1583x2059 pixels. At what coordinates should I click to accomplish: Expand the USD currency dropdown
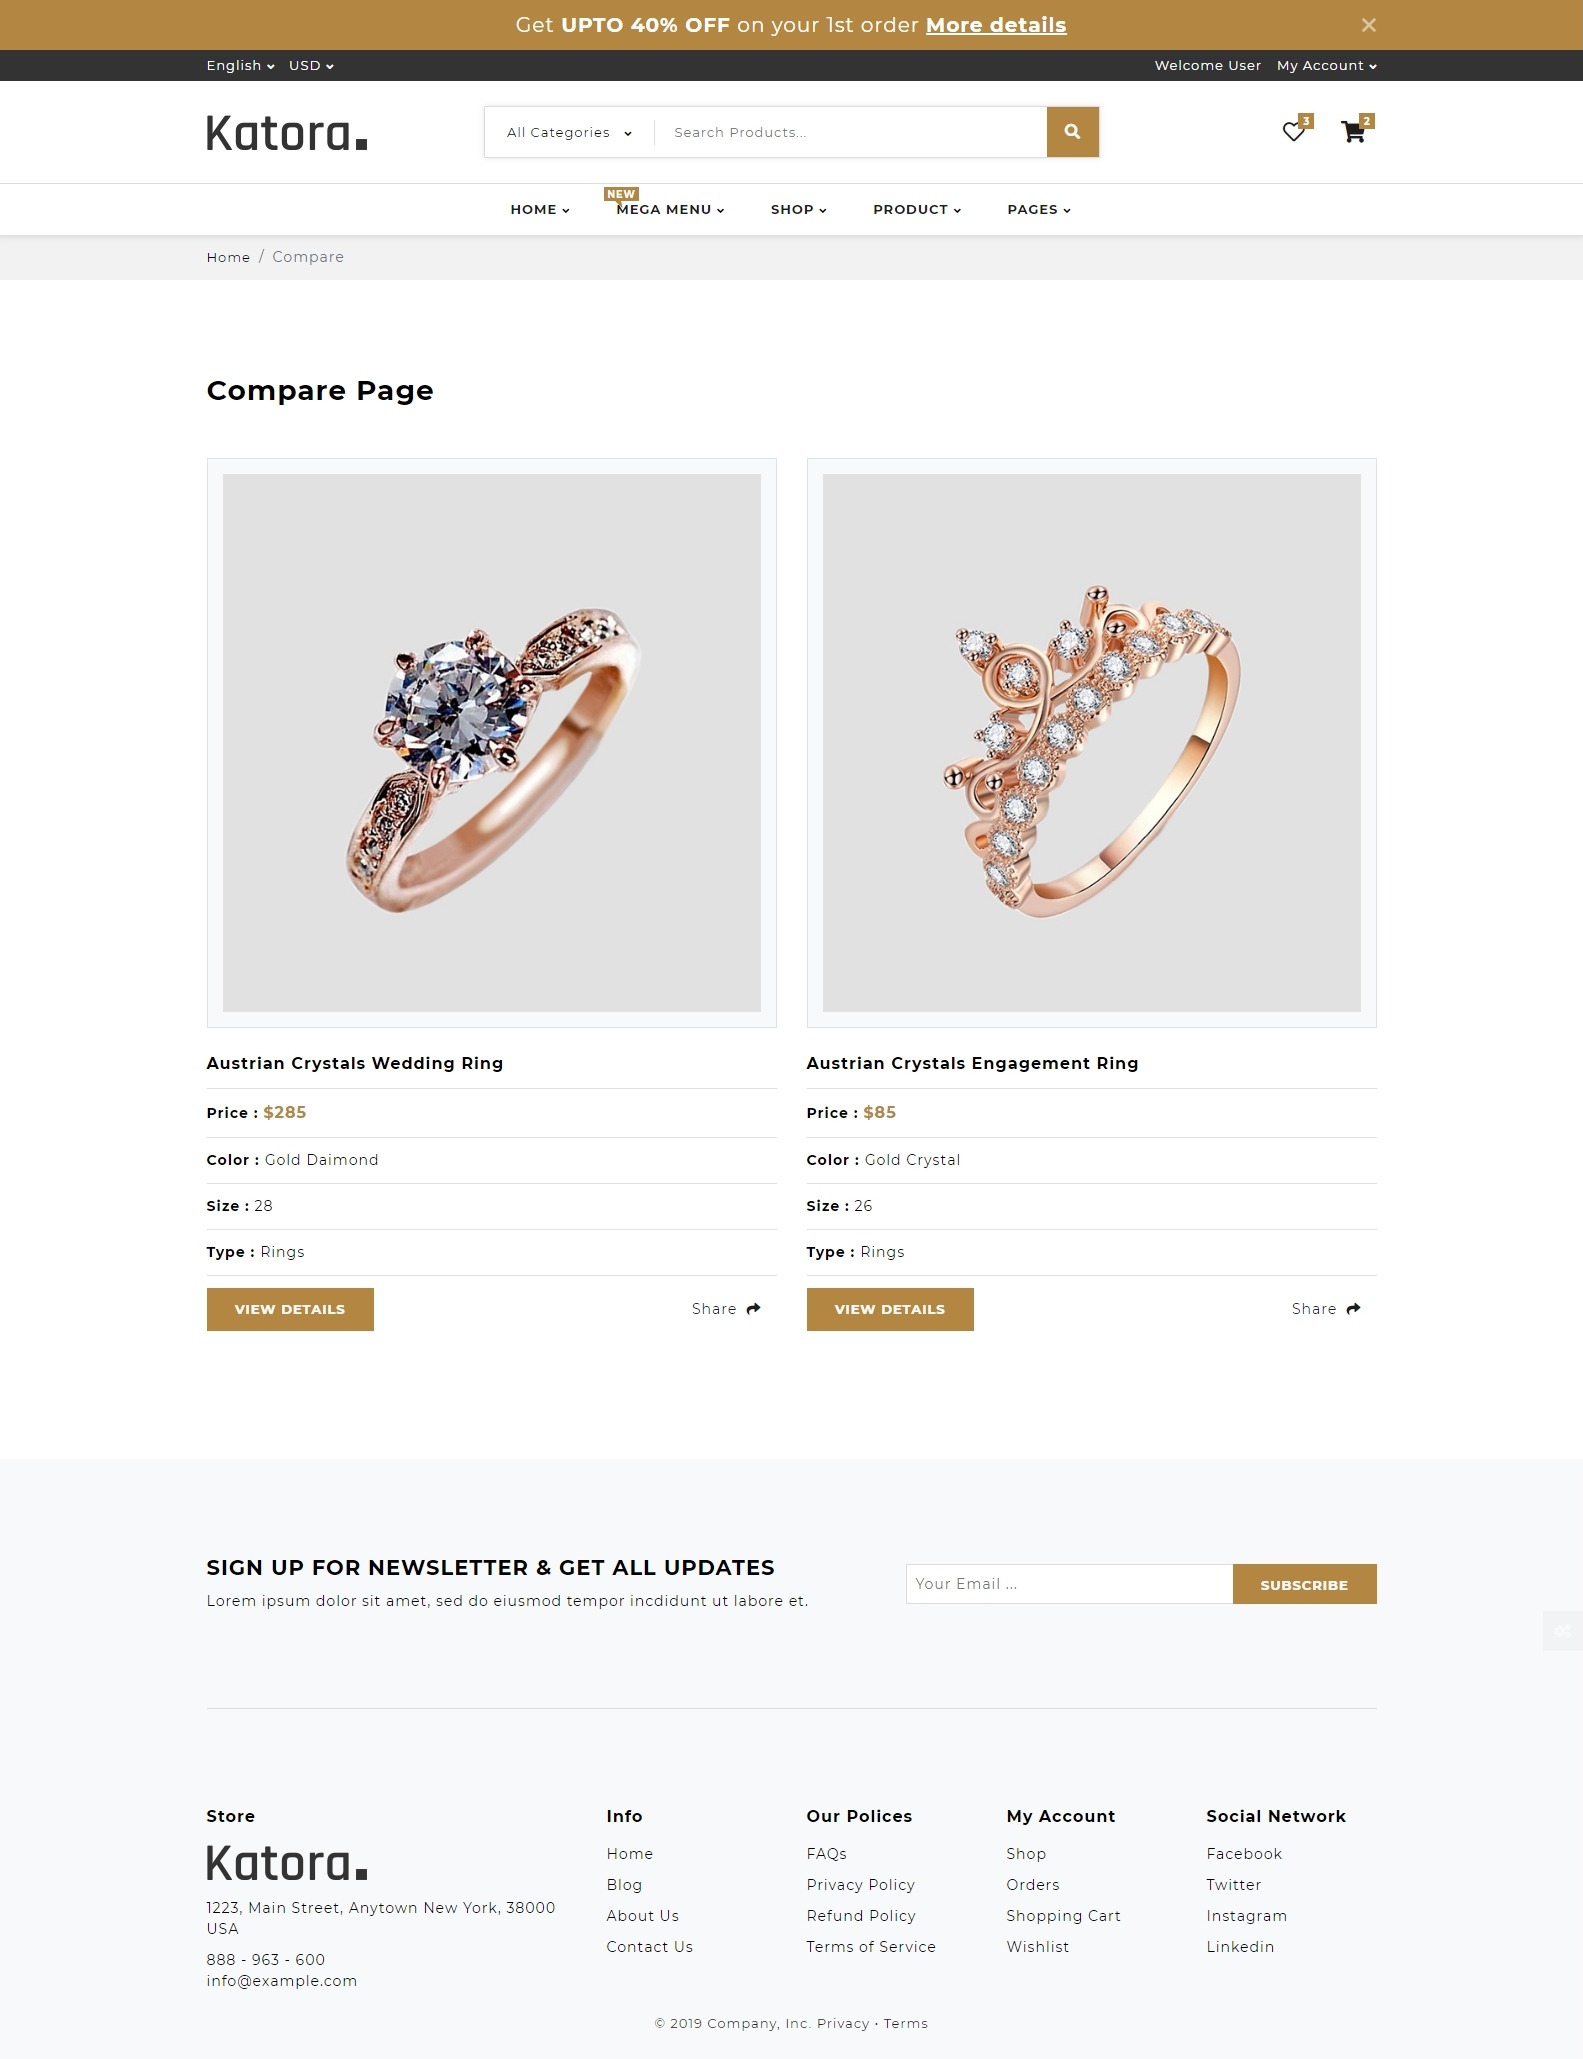[x=311, y=66]
